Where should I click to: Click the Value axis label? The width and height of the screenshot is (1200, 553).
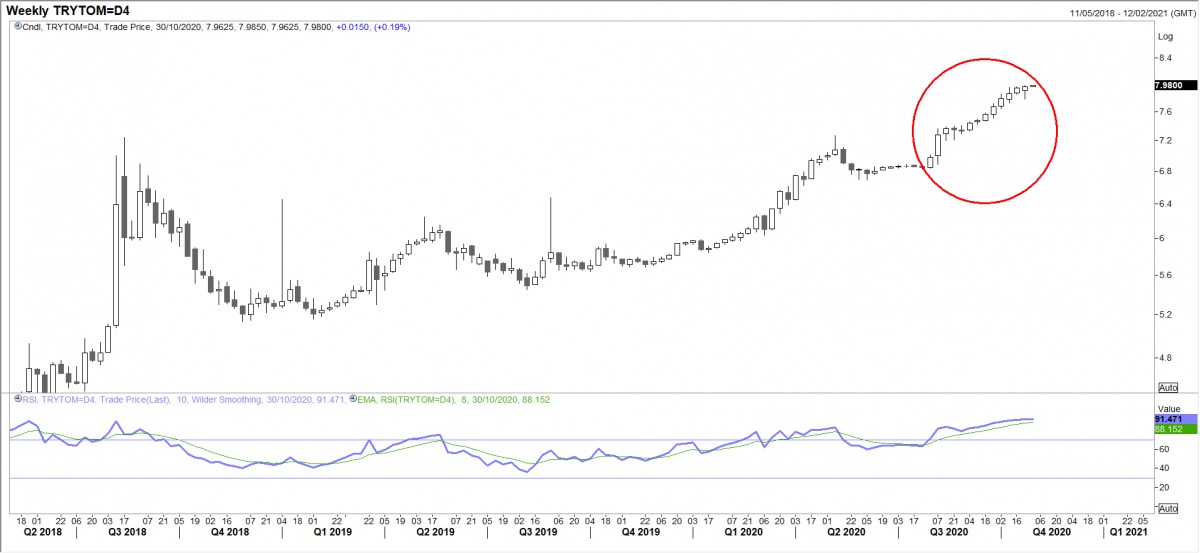click(1168, 408)
